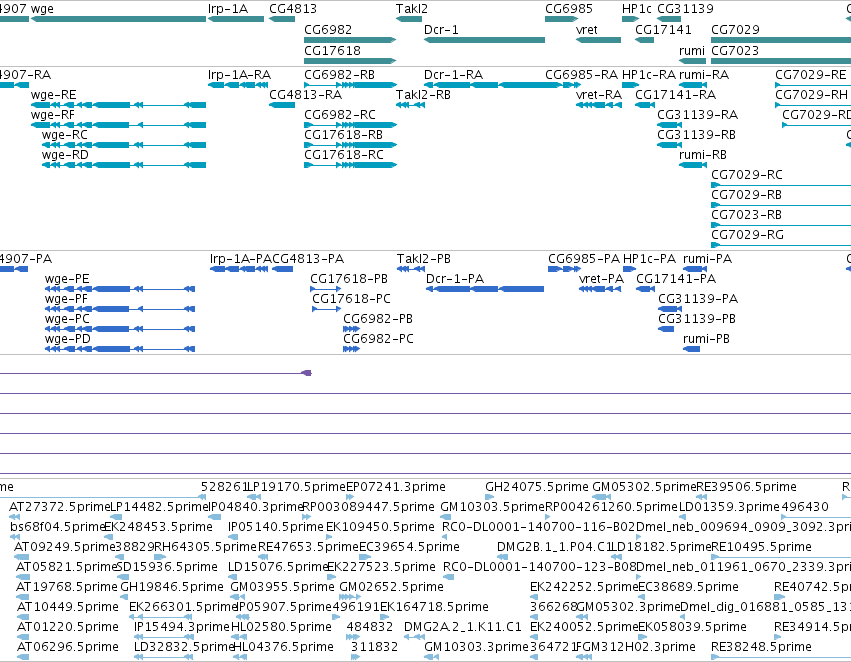The image size is (851, 662).
Task: Click the Dcr-1-RA transcript label
Action: point(453,74)
